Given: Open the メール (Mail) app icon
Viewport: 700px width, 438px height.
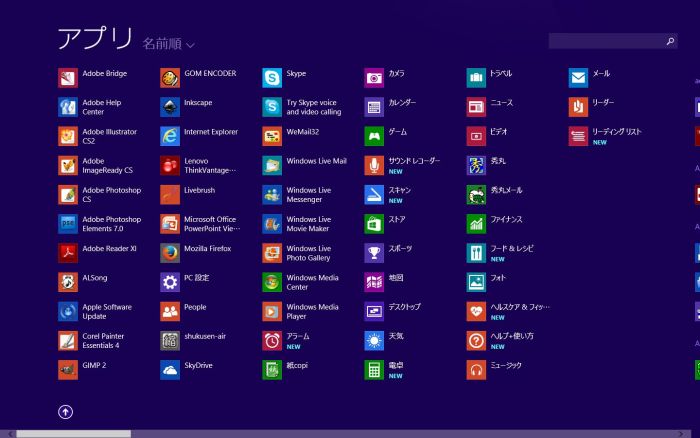Looking at the screenshot, I should tap(578, 78).
